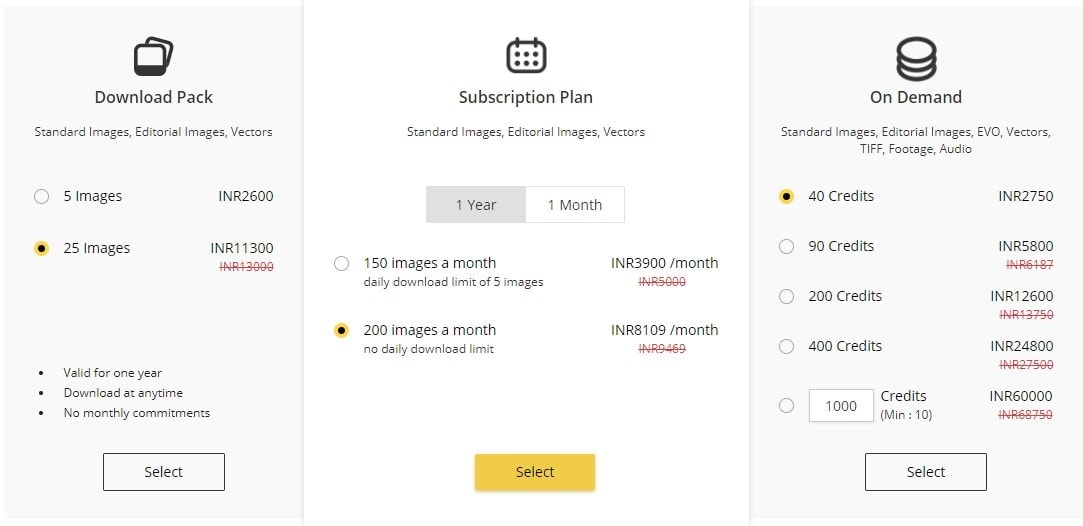Select the 40 Credits option
The height and width of the screenshot is (526, 1083).
[786, 197]
